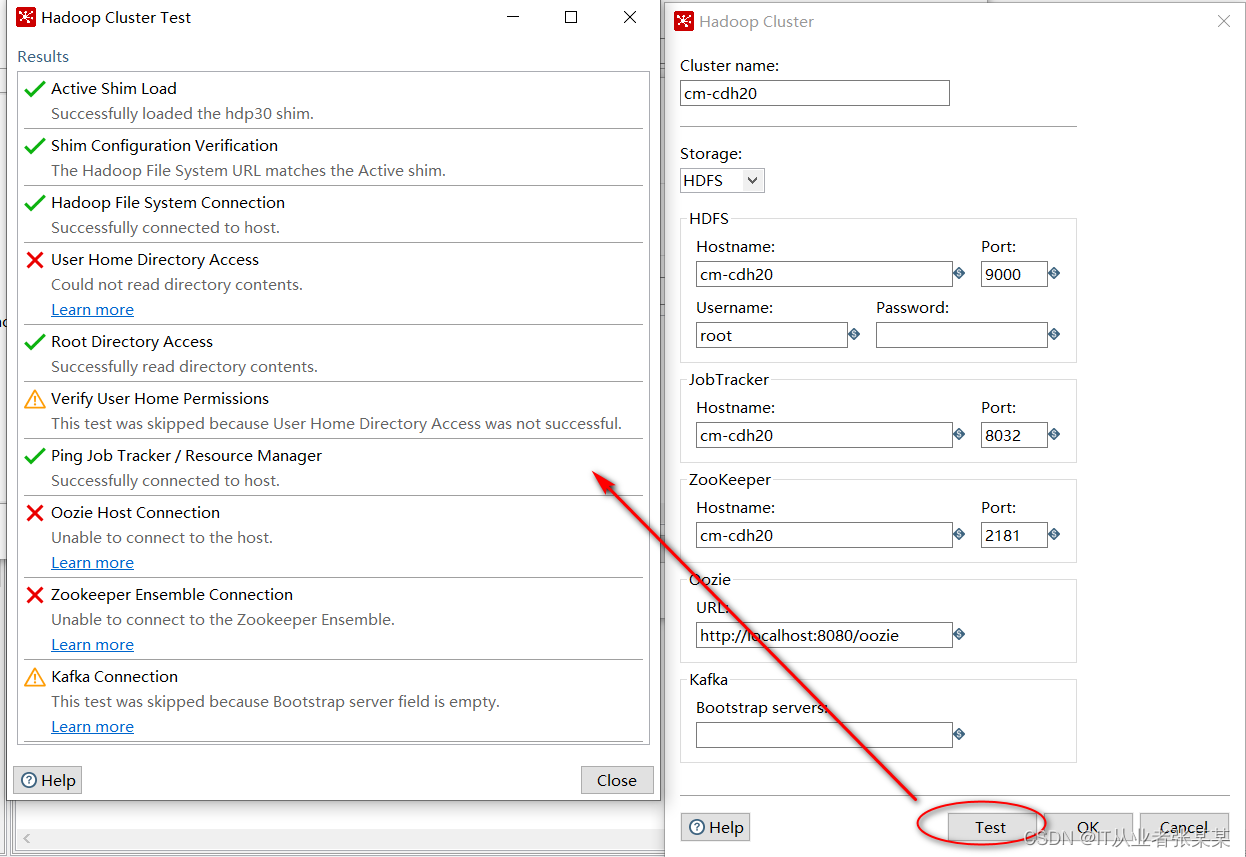Click the Kafka Bootstrap servers input field
The image size is (1246, 857).
(x=824, y=735)
